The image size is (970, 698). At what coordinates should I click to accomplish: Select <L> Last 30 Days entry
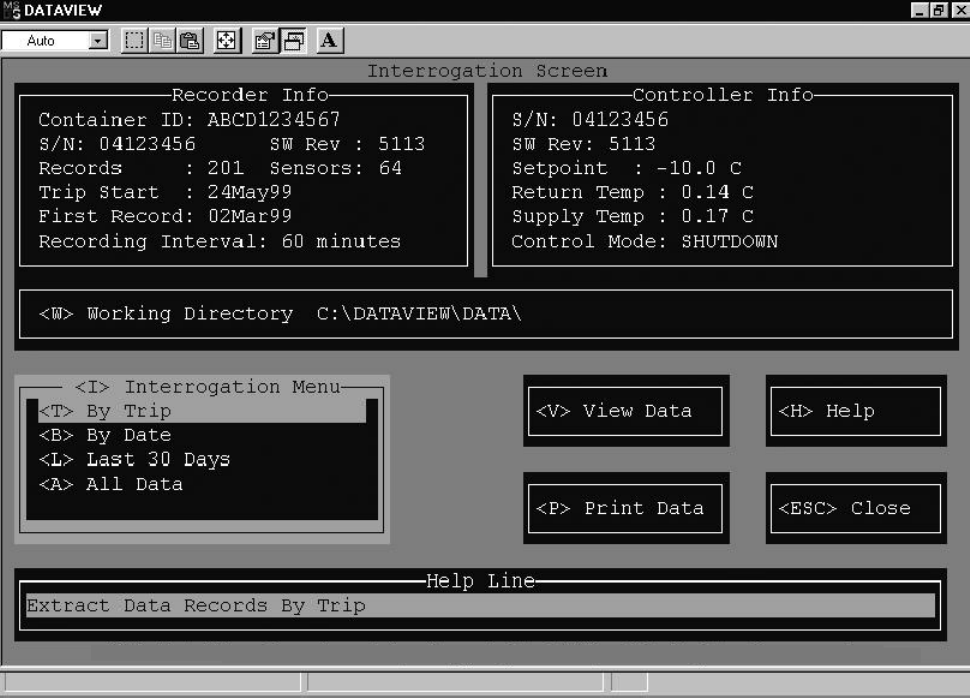point(134,459)
